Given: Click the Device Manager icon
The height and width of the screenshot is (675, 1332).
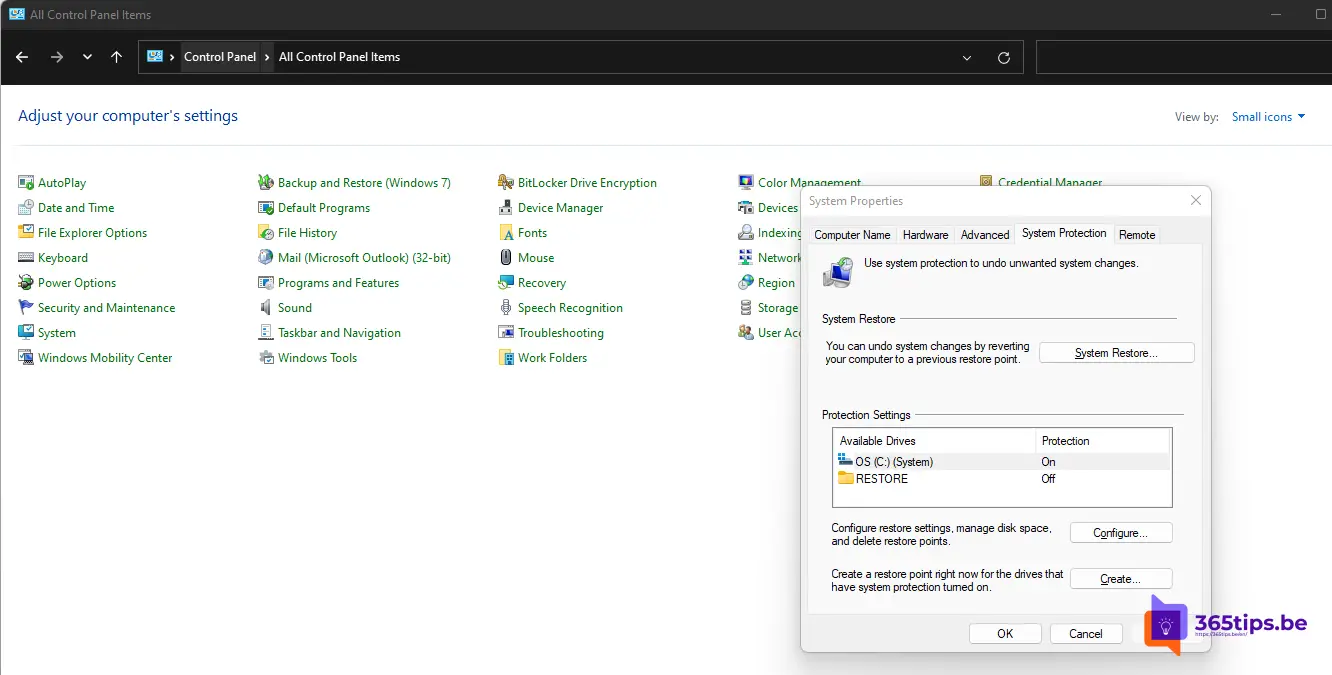Looking at the screenshot, I should [x=506, y=208].
